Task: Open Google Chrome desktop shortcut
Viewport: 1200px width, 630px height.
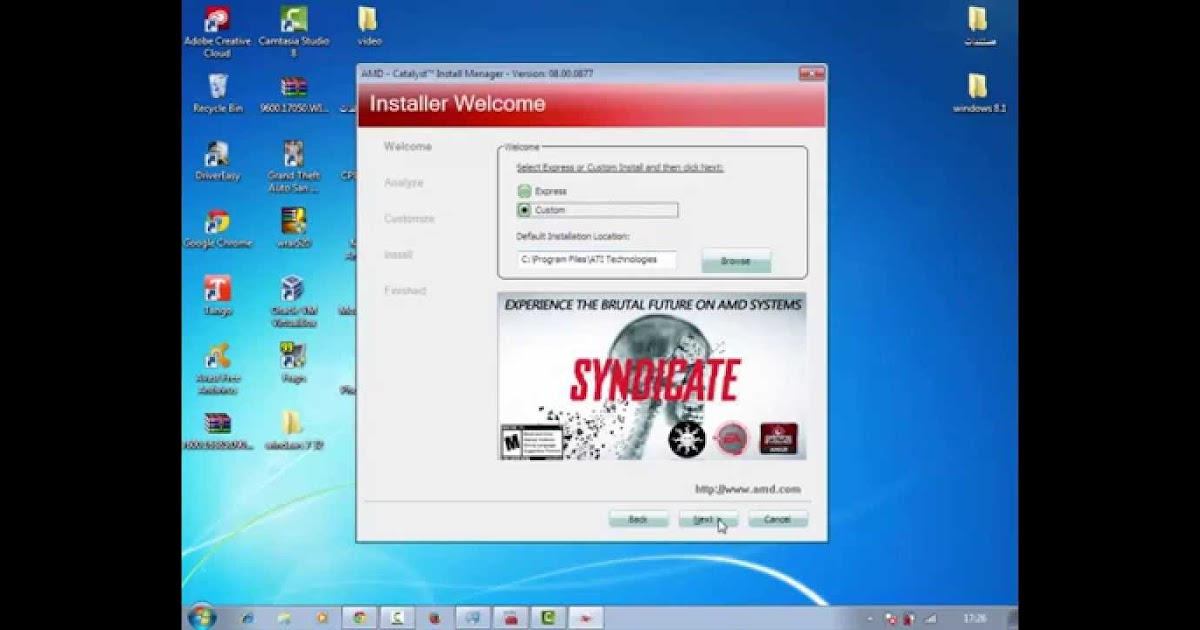Action: 217,228
